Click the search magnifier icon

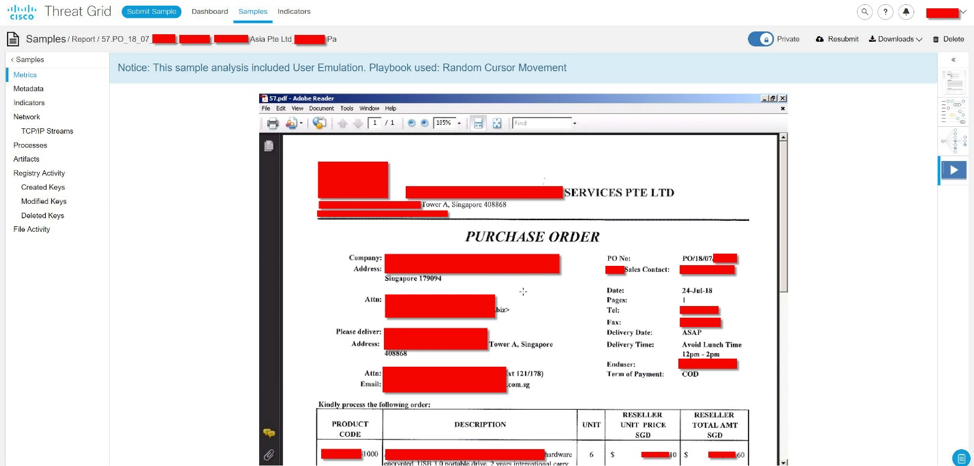coord(864,12)
